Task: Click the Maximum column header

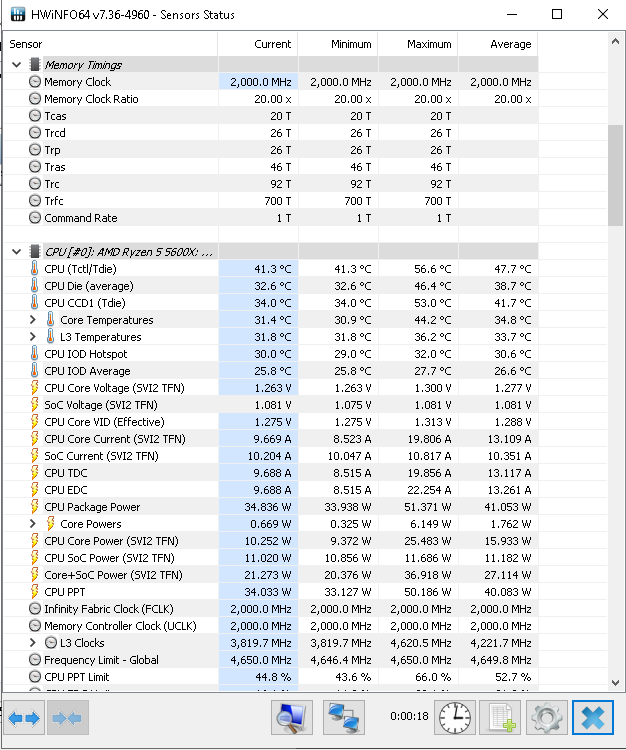Action: pos(429,44)
